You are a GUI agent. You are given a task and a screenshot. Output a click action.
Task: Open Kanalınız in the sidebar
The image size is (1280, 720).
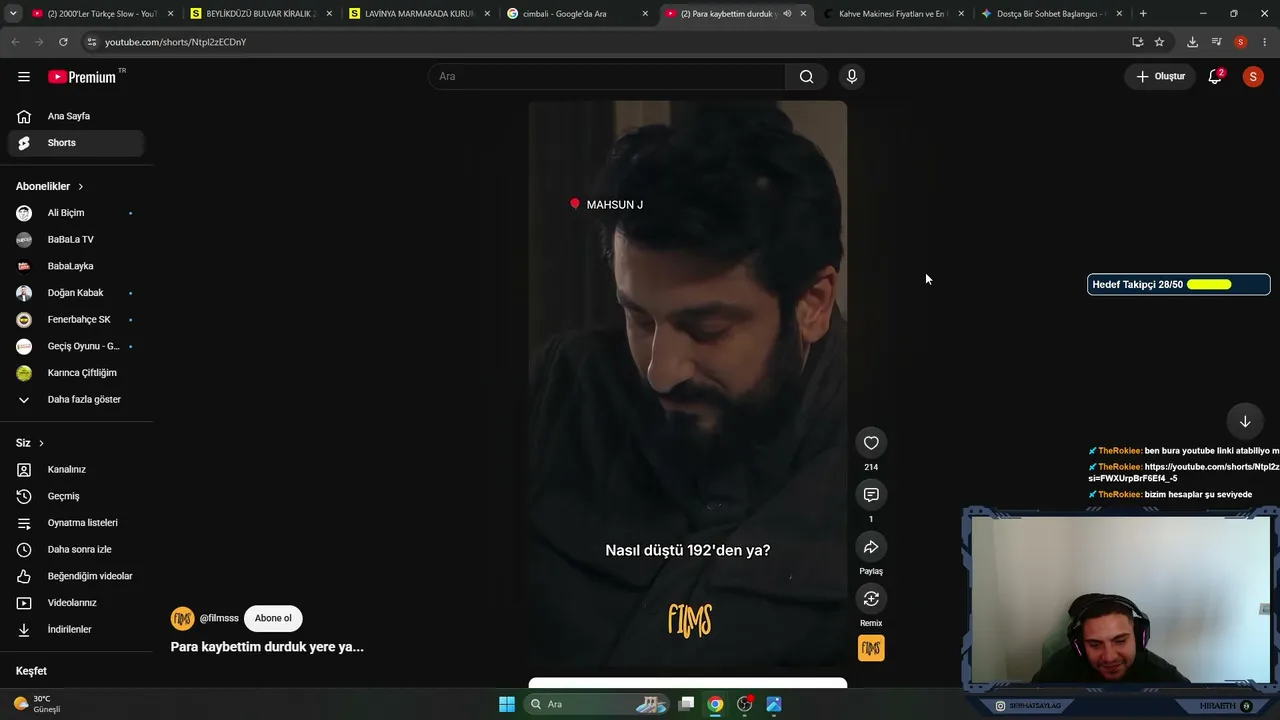pos(76,469)
